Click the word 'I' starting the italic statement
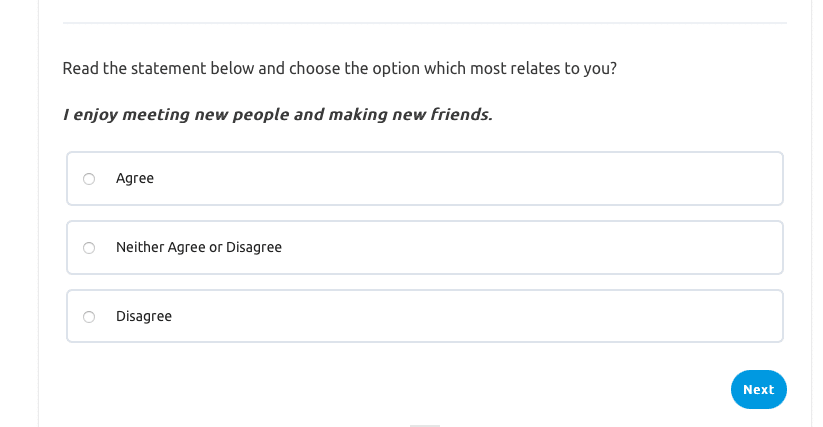 tap(66, 115)
